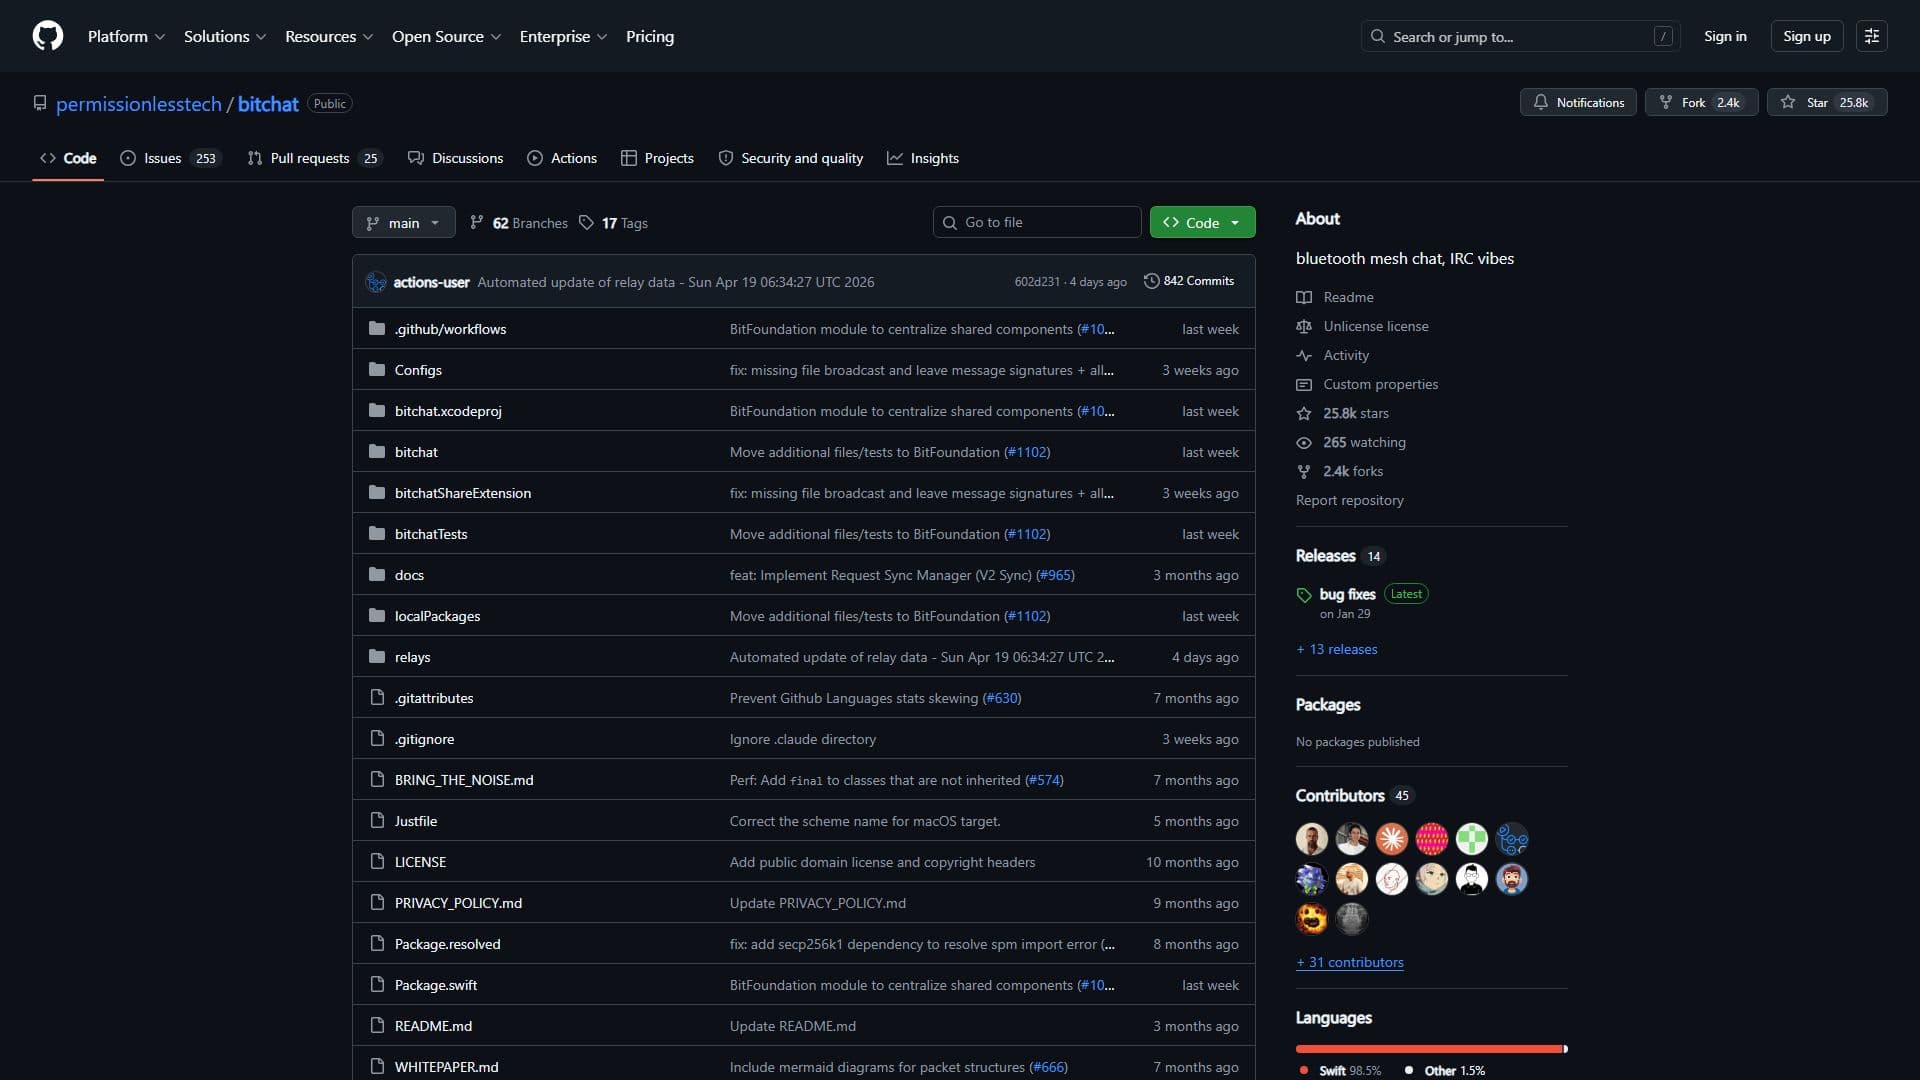
Task: Click the folder icon for docs
Action: click(377, 575)
